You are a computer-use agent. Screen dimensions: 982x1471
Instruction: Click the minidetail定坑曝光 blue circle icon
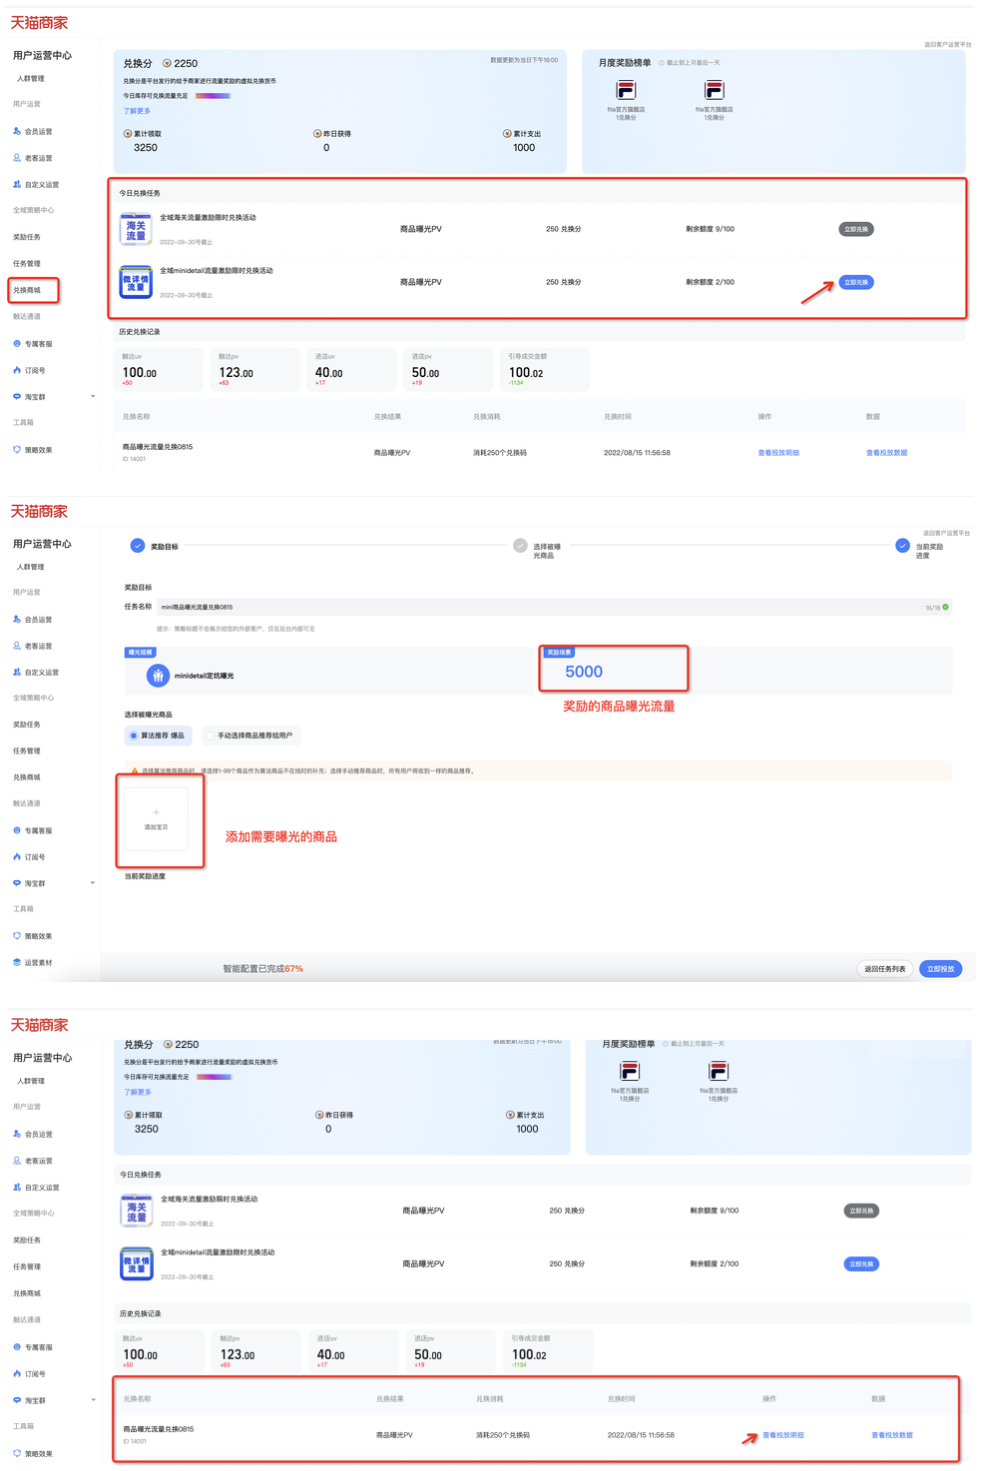click(x=158, y=676)
